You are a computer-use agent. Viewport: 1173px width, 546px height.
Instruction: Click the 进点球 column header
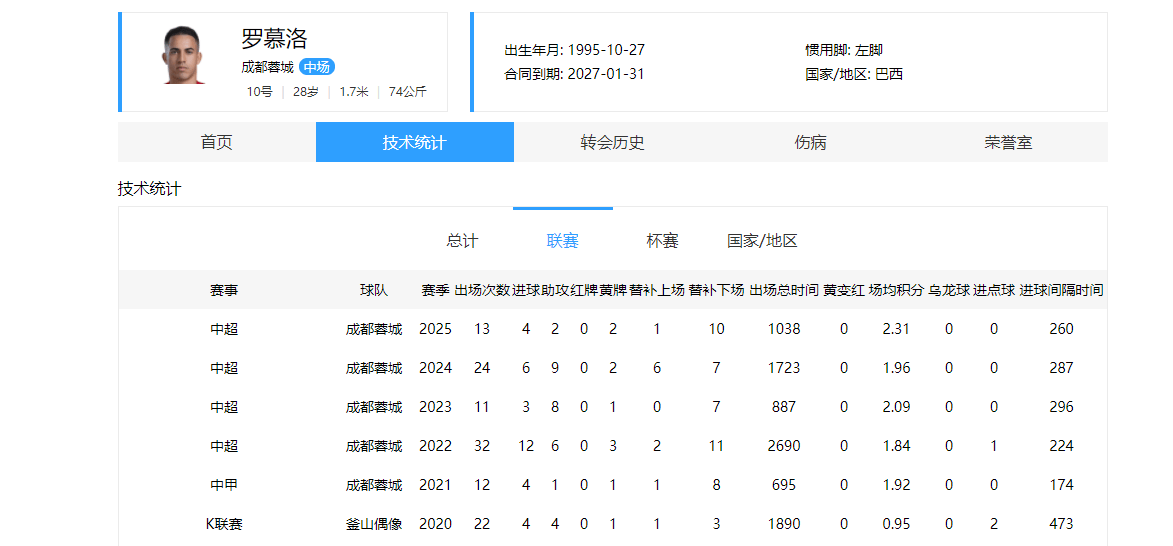994,290
